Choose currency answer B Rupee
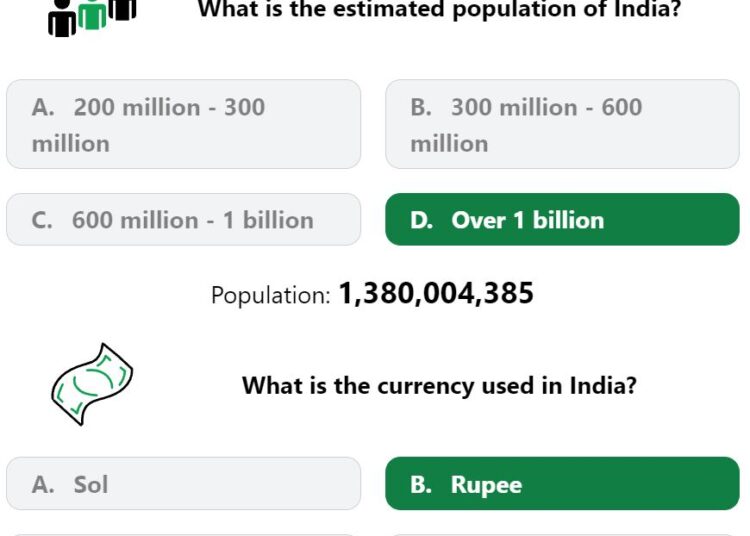The width and height of the screenshot is (750, 536). [x=562, y=484]
